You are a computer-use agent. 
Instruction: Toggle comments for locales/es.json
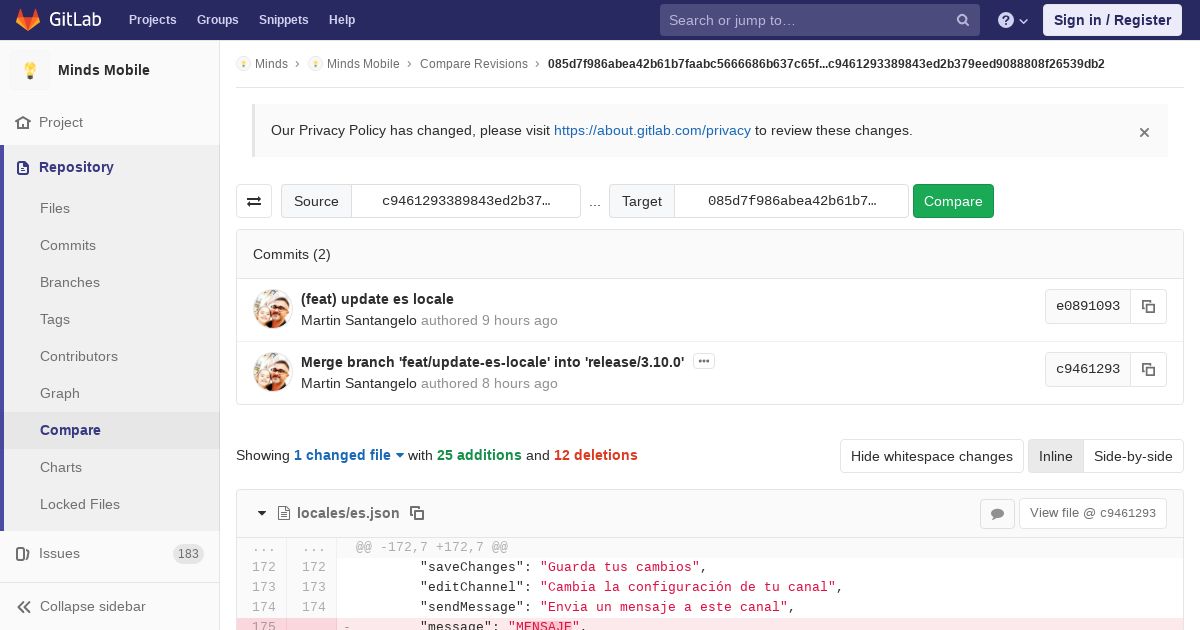997,514
